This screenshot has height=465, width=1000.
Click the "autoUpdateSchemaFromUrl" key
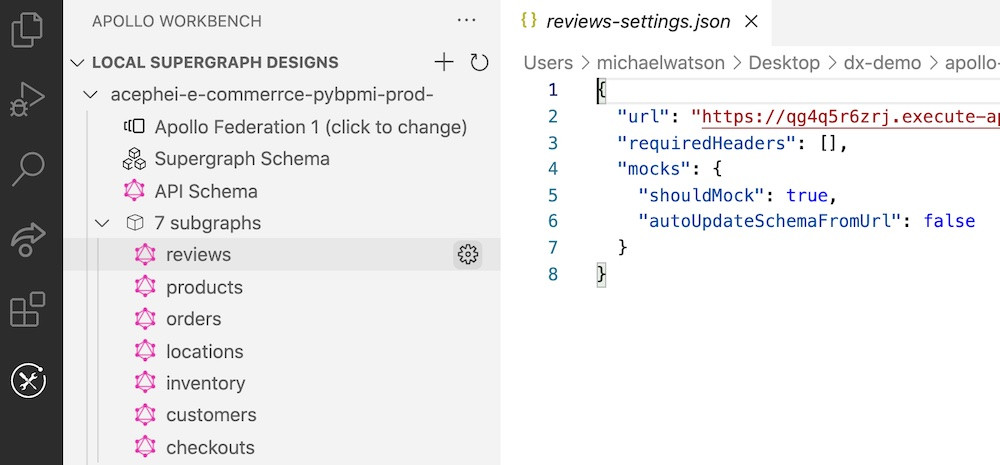coord(770,221)
